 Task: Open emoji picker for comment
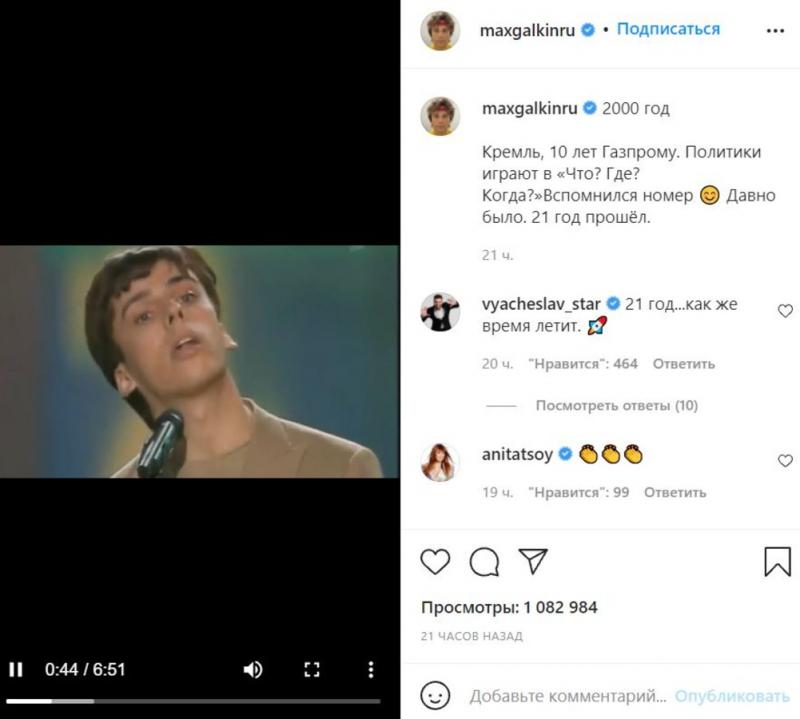pos(435,695)
